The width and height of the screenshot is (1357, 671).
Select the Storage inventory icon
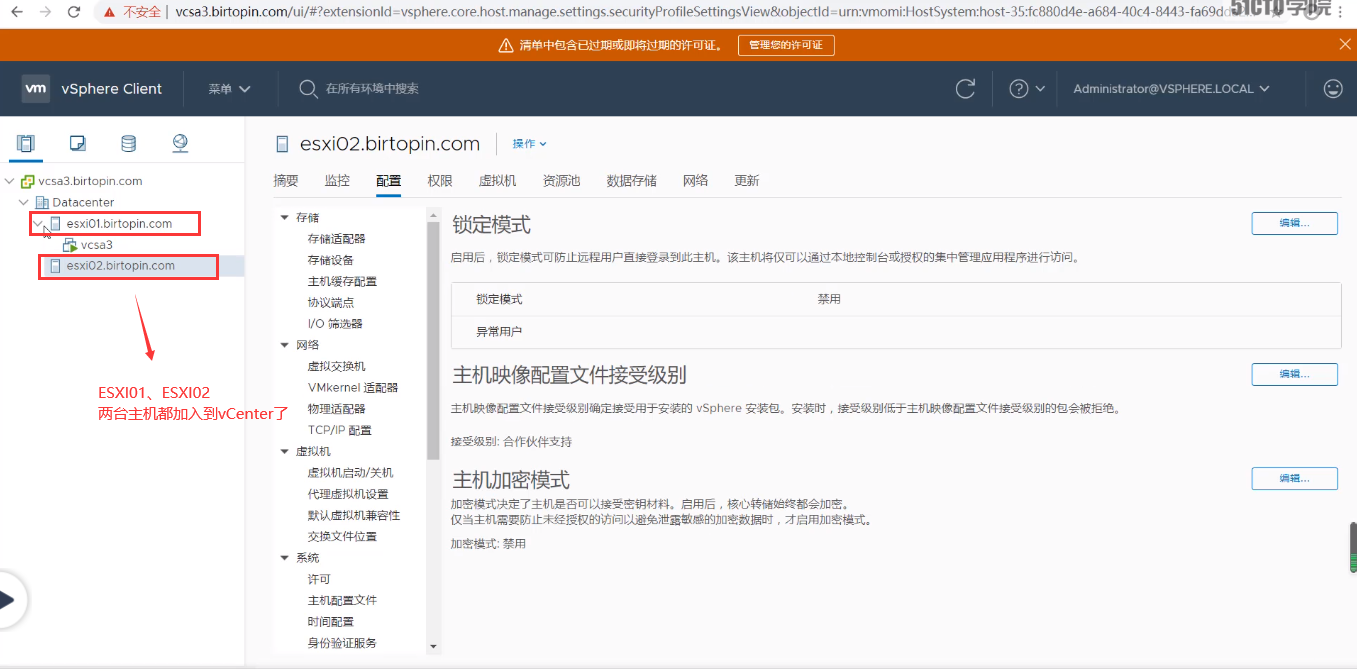(x=128, y=143)
